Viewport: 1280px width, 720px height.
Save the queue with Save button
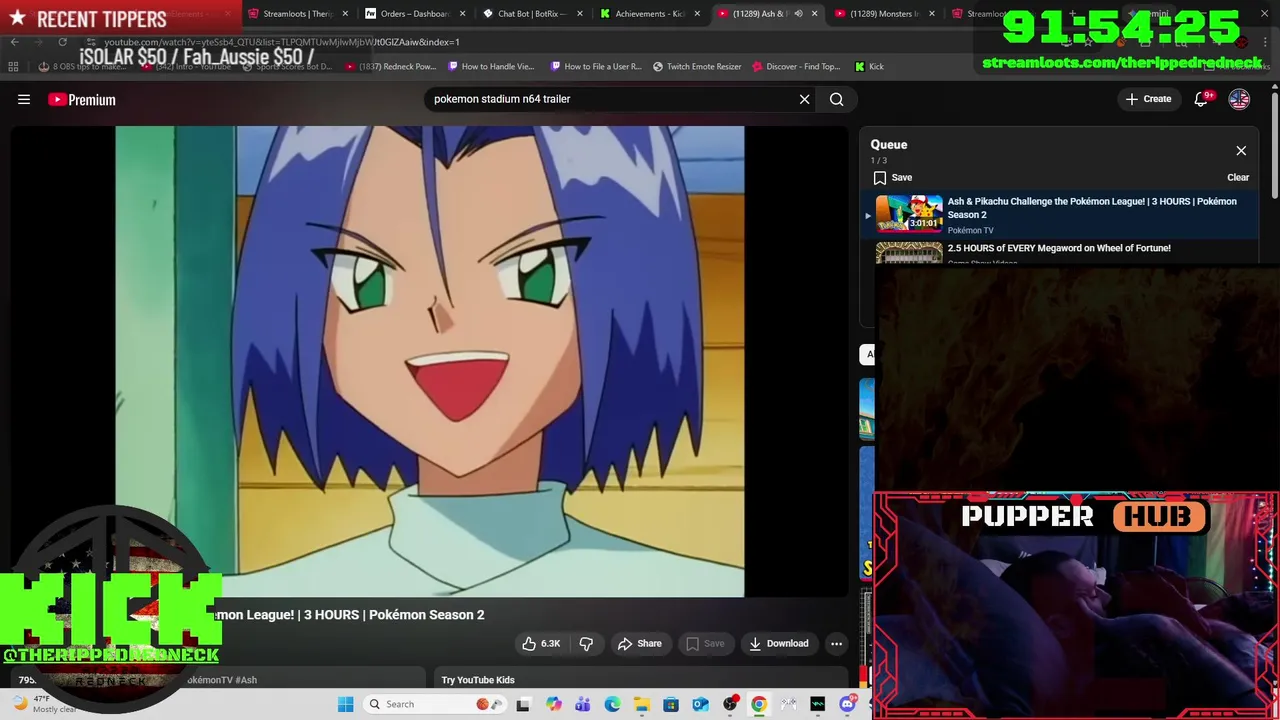pos(892,178)
